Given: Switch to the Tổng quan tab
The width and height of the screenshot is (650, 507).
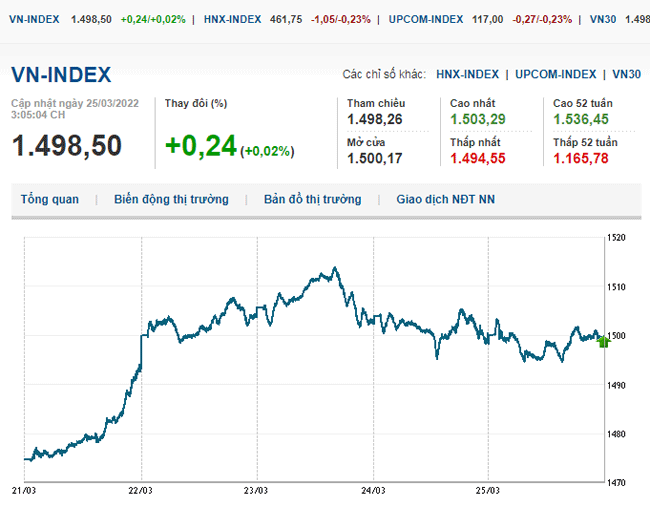Looking at the screenshot, I should (50, 199).
